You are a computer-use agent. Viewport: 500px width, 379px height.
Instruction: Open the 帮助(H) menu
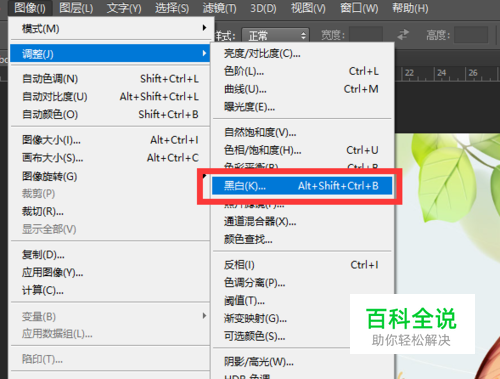(410, 8)
